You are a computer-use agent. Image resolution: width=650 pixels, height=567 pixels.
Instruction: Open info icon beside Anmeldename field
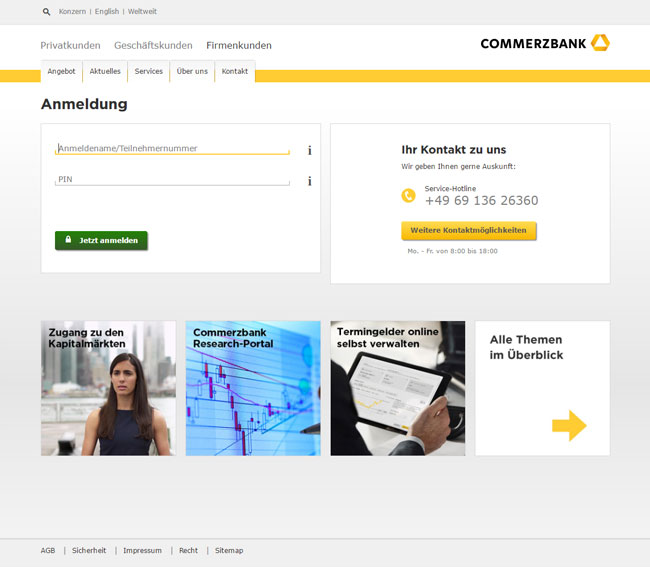[310, 150]
